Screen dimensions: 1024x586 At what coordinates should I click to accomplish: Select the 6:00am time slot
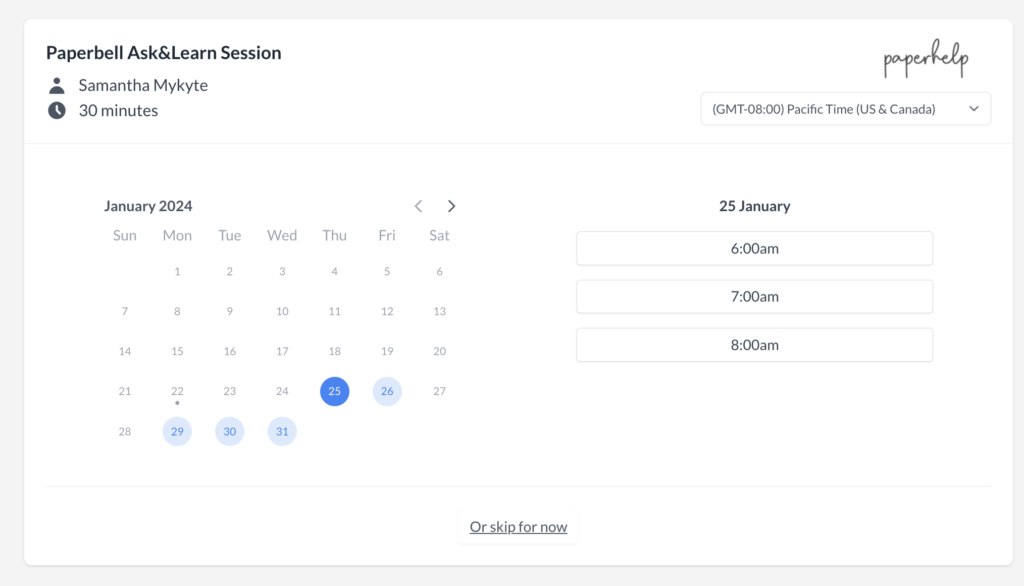point(754,249)
